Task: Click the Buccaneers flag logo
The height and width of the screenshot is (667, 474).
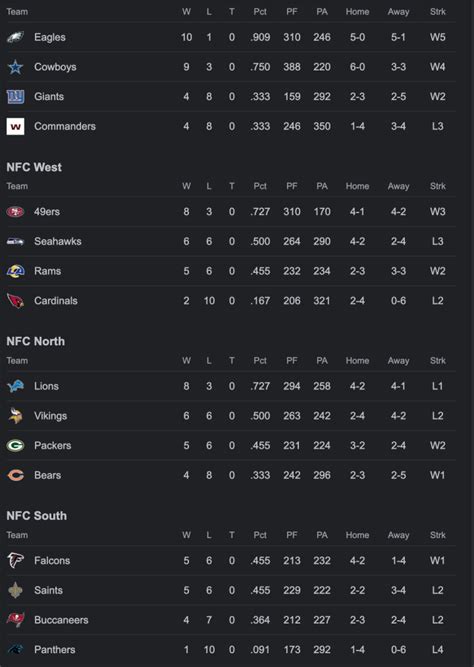Action: pos(15,620)
